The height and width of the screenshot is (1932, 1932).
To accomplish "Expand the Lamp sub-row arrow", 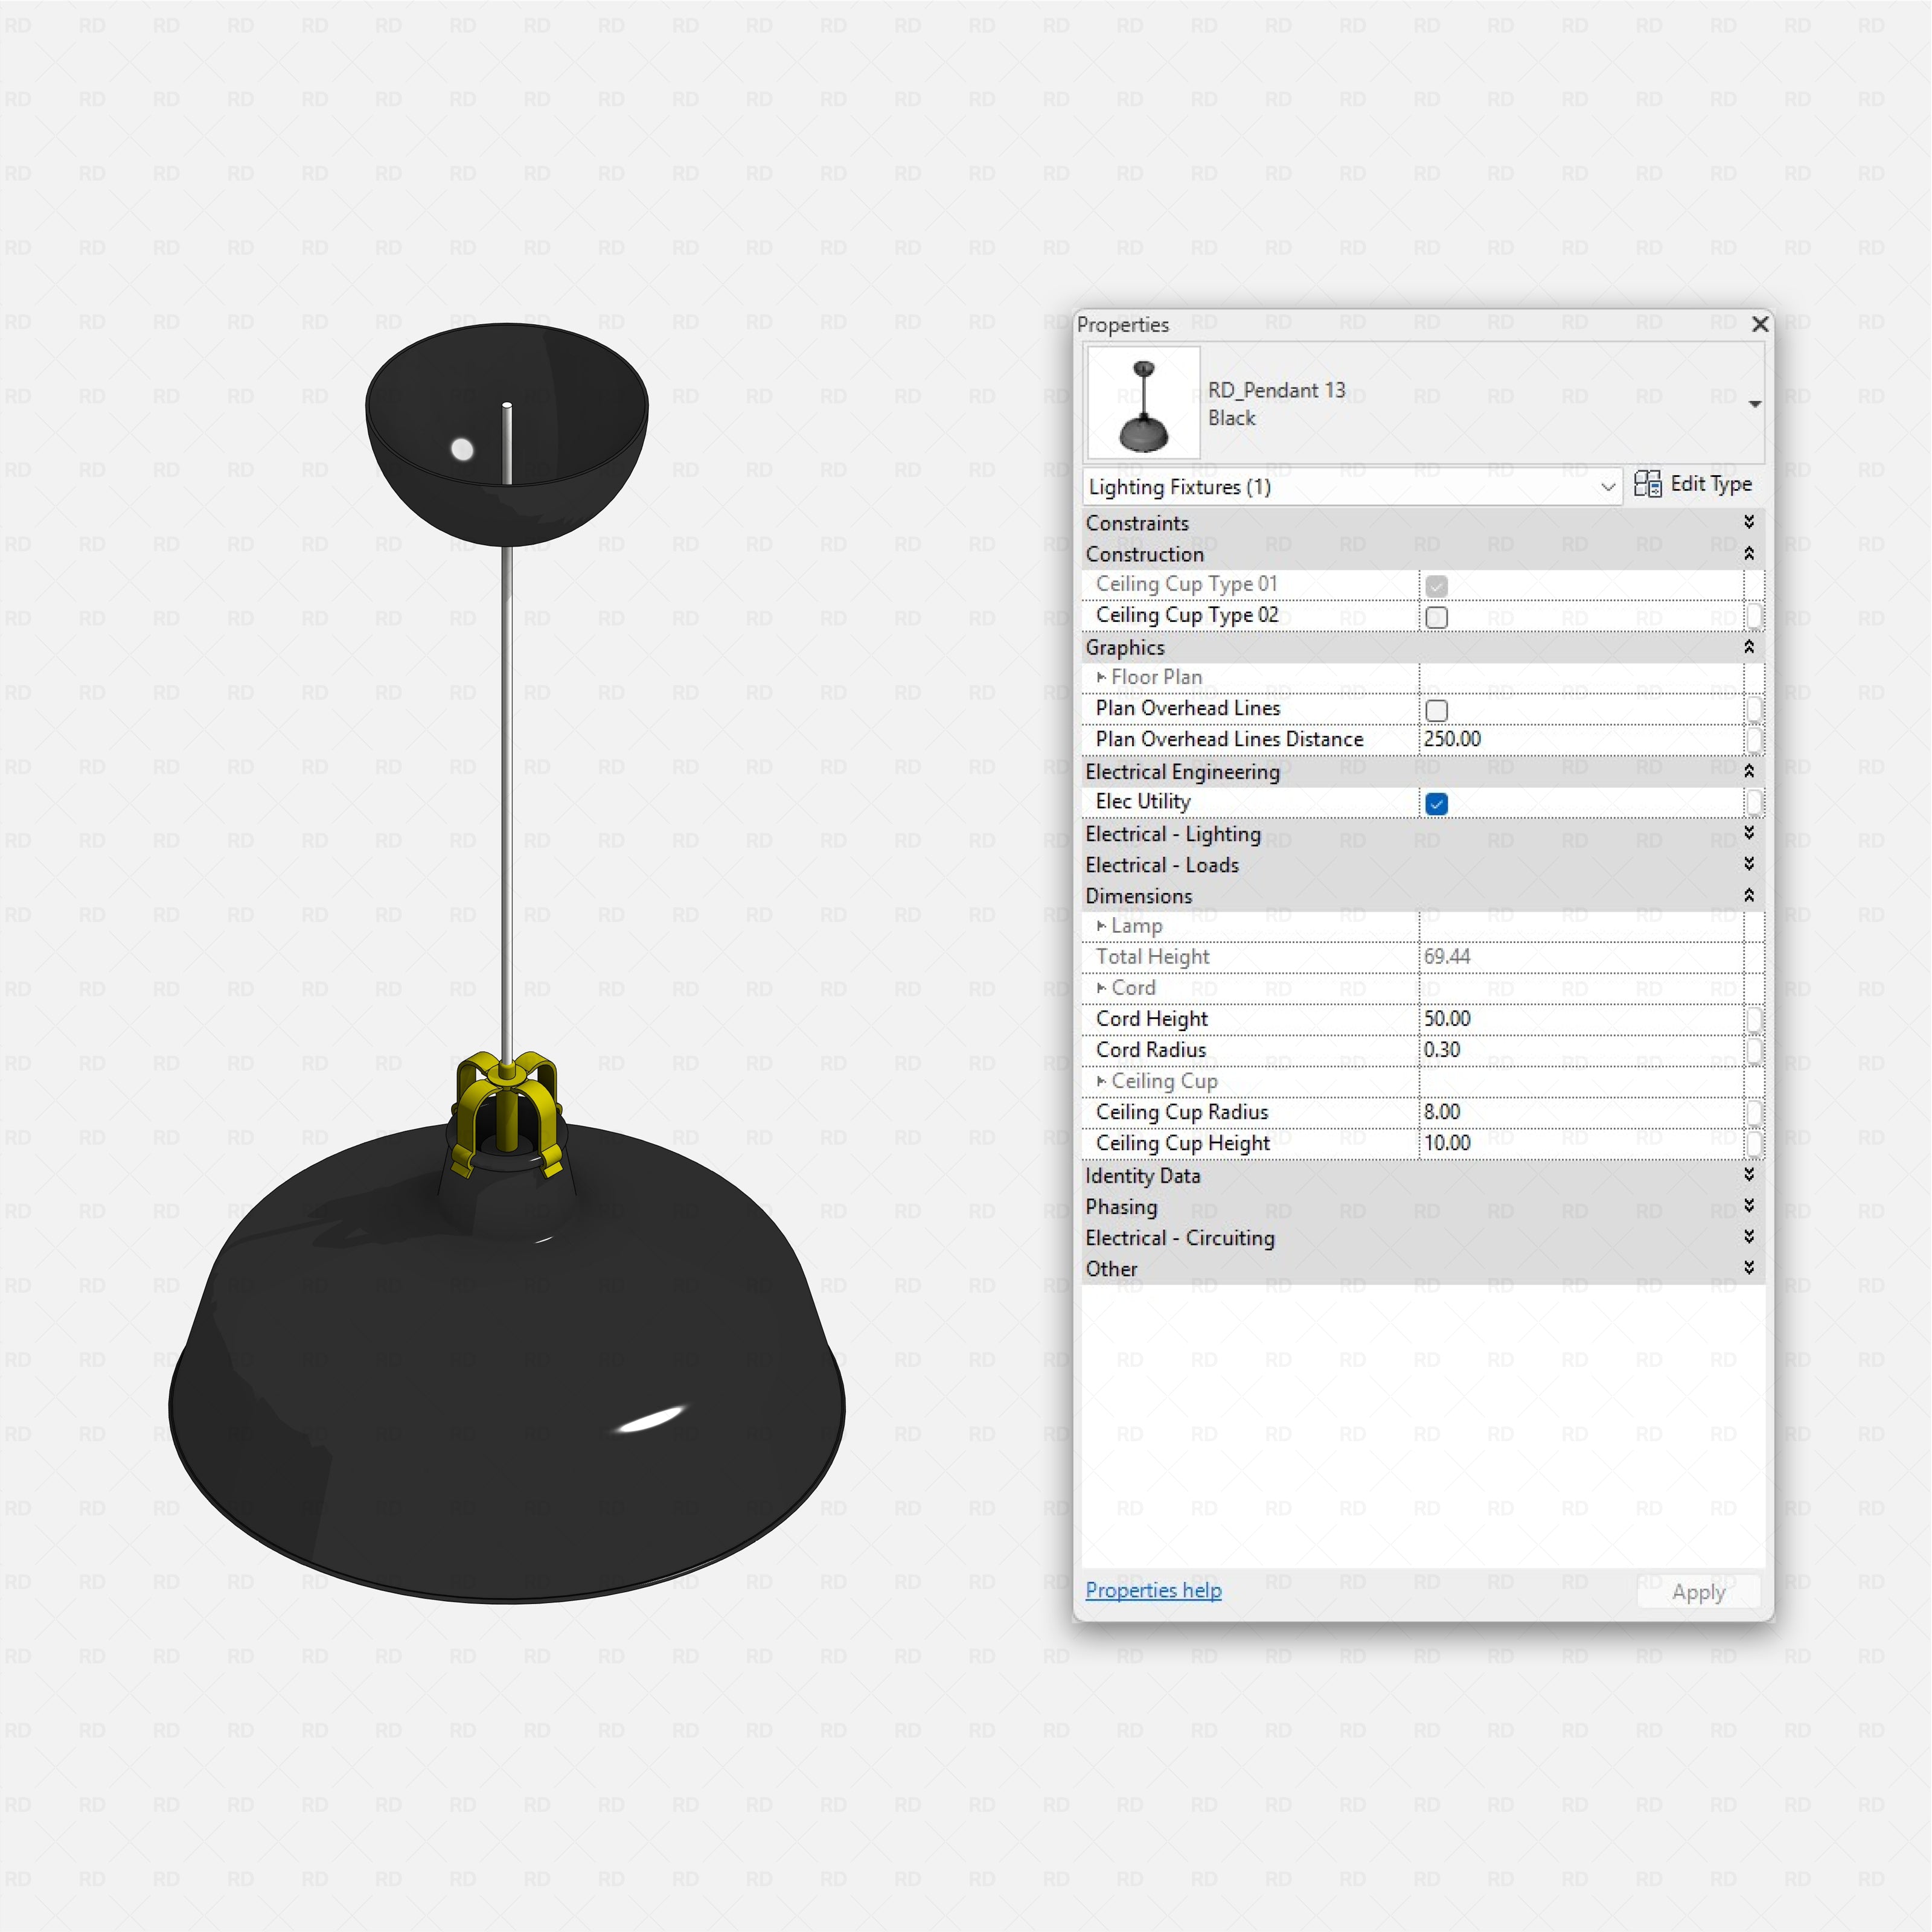I will (1101, 926).
